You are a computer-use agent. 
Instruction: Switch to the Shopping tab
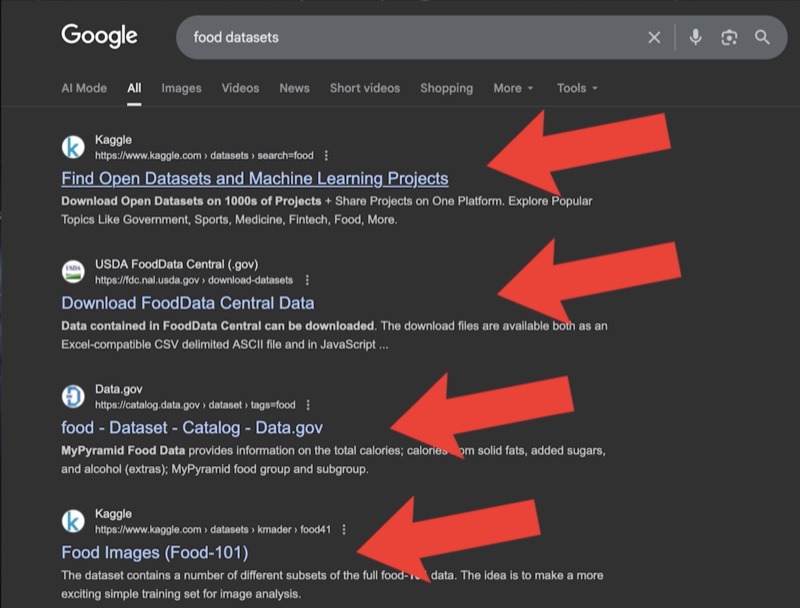[x=446, y=88]
